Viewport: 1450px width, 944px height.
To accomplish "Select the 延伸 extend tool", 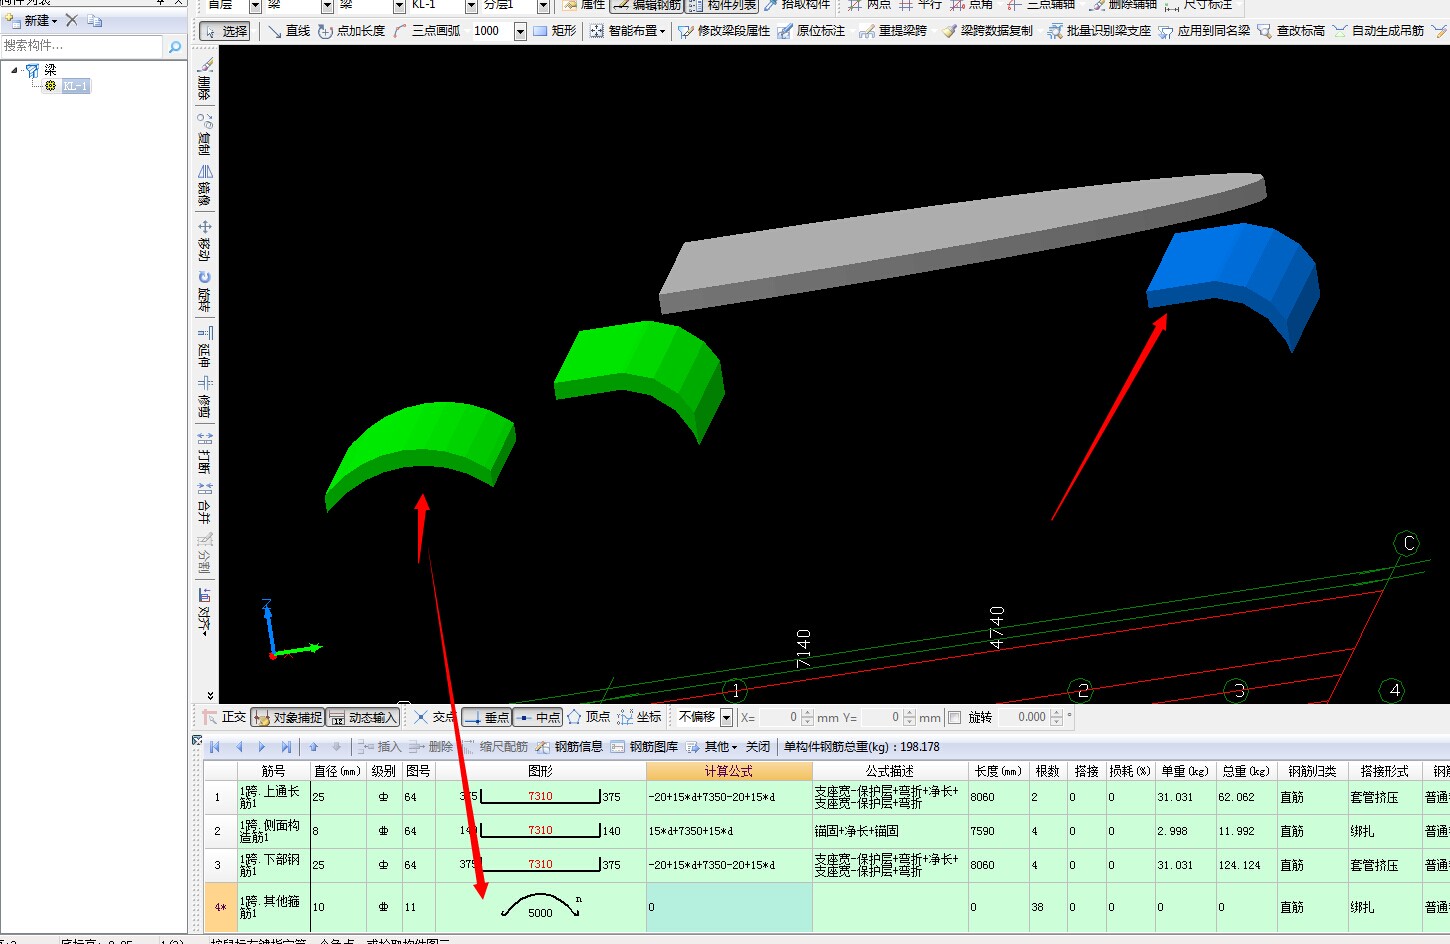I will 204,347.
